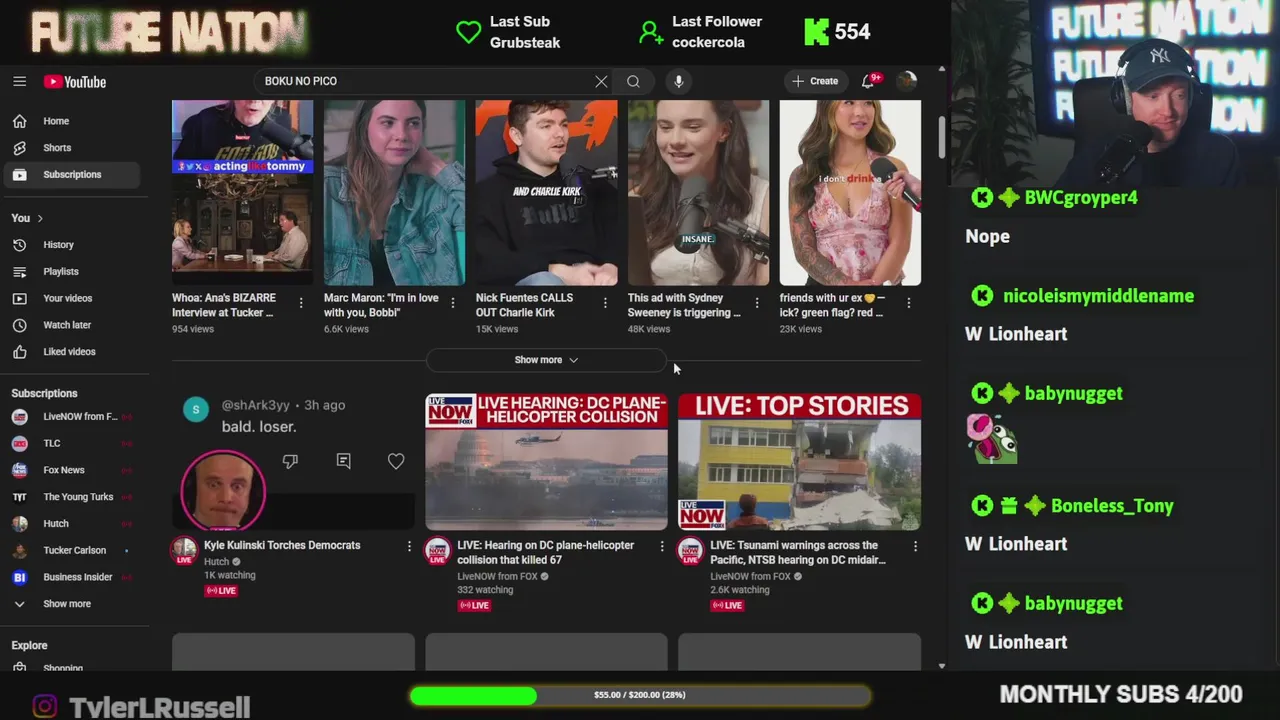Click Hutch channel avatar beside Kyle Kulinski video
This screenshot has width=1280, height=720.
pos(184,551)
